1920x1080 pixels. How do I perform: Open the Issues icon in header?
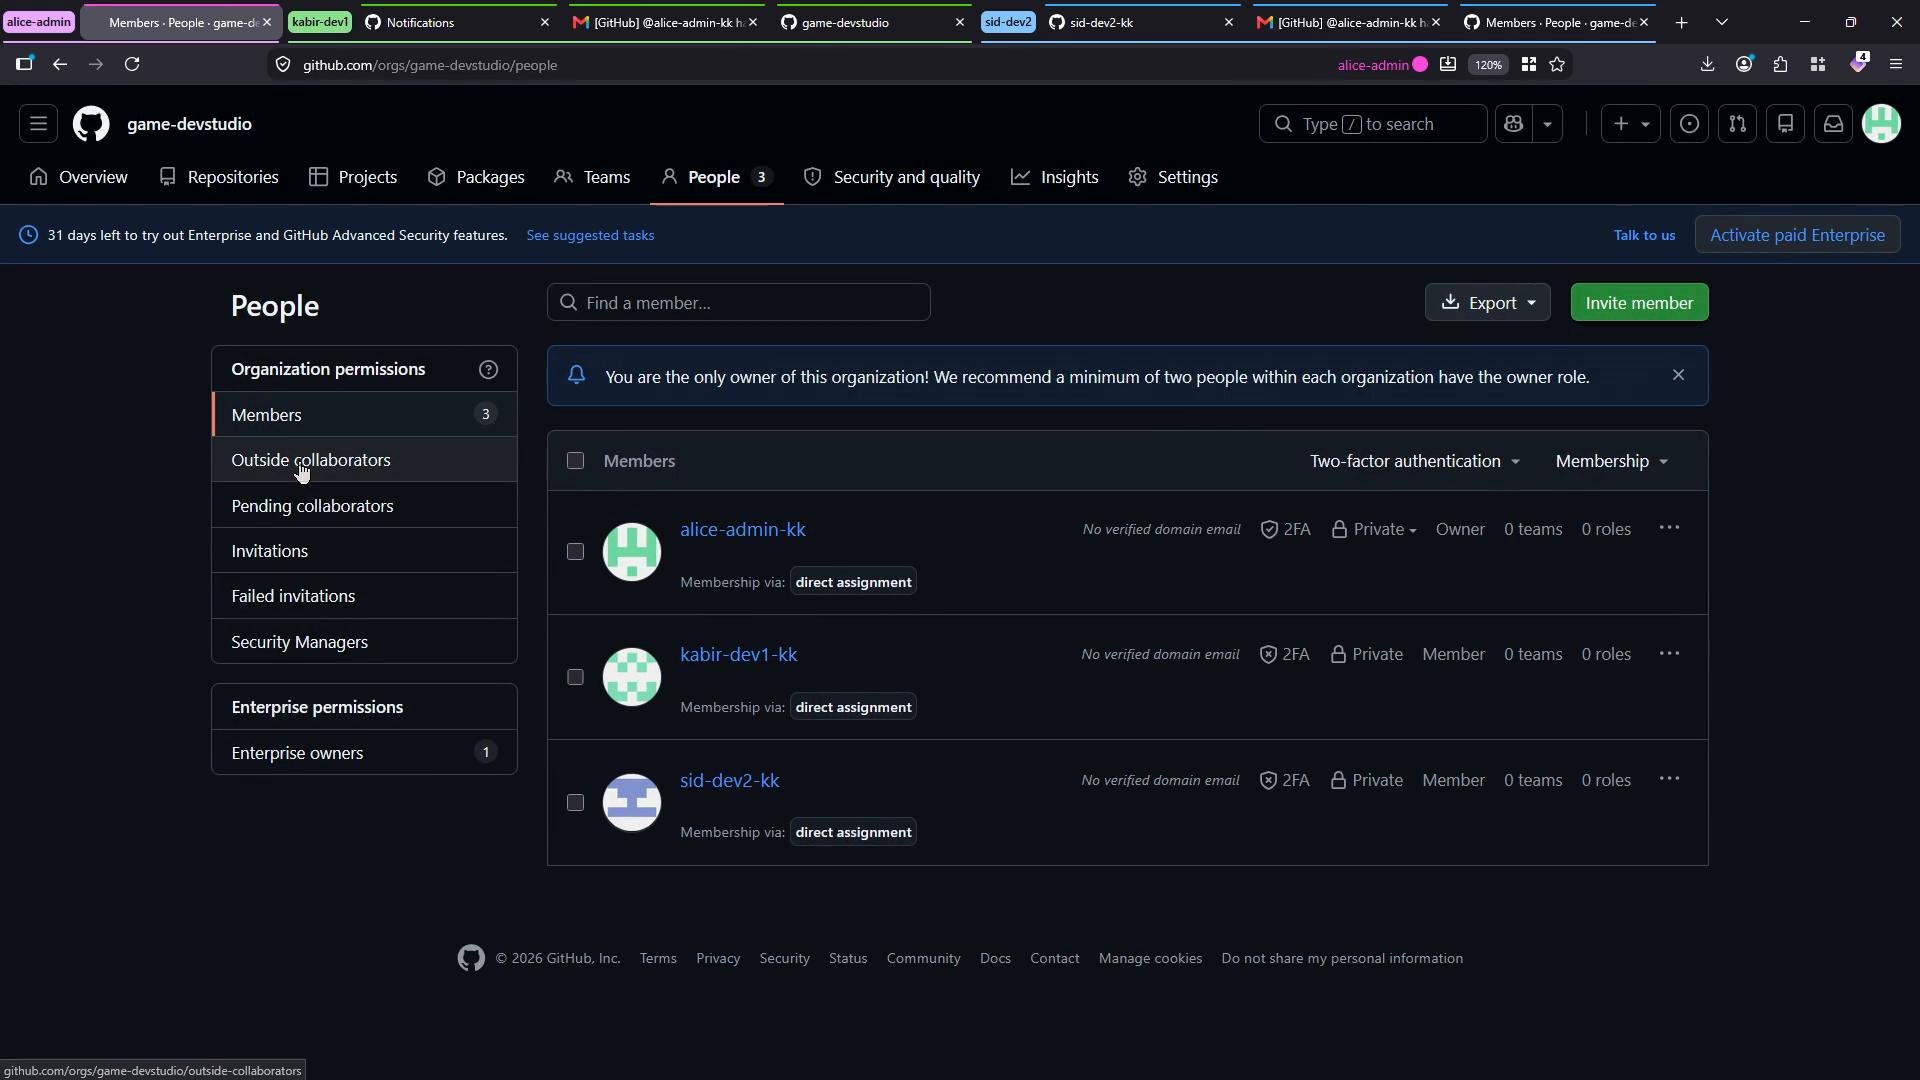[1689, 124]
